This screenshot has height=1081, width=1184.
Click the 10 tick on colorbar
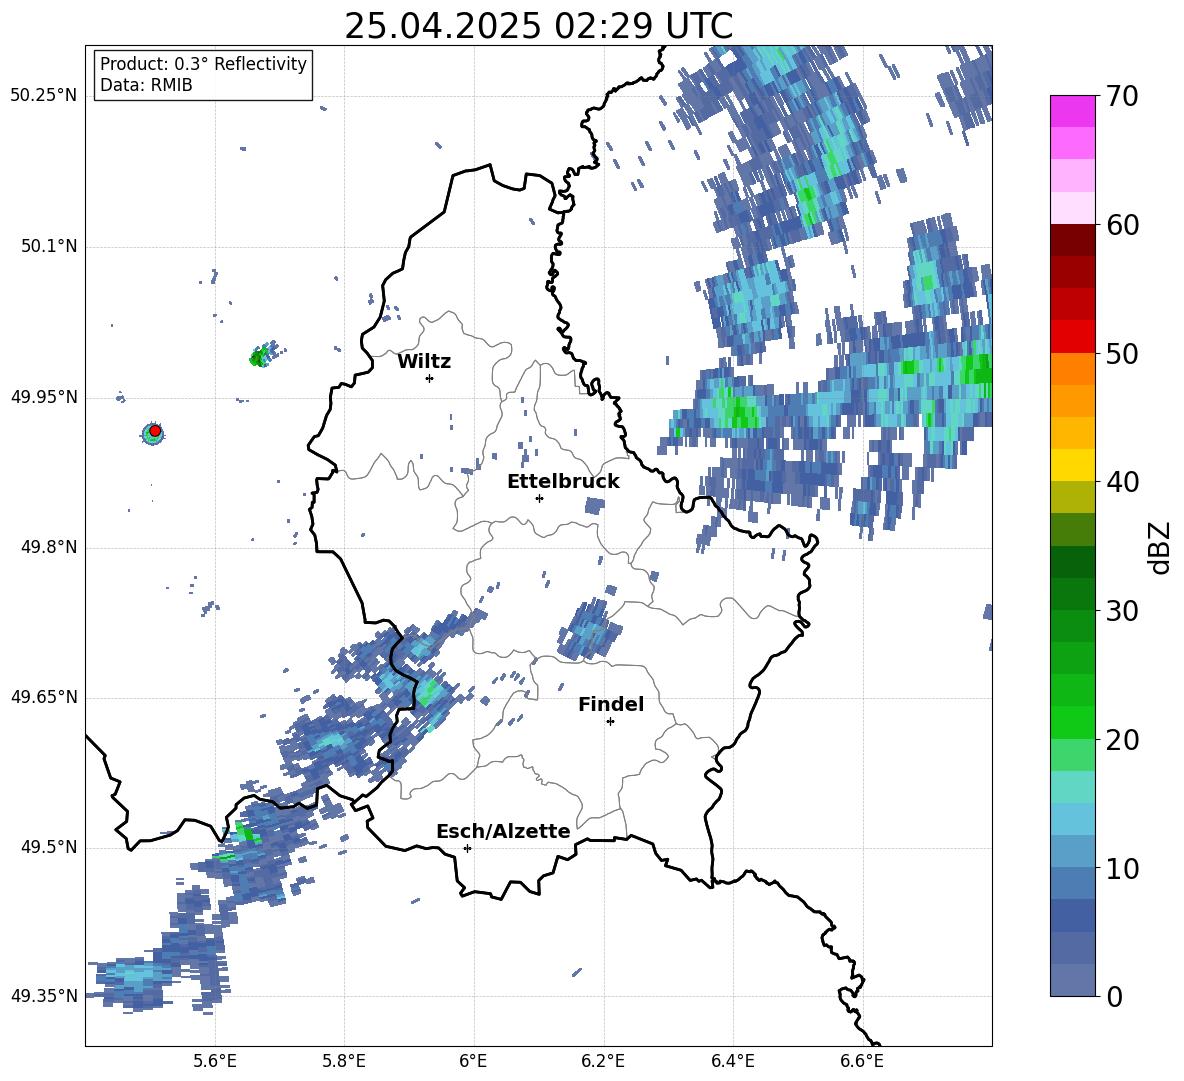point(1122,868)
